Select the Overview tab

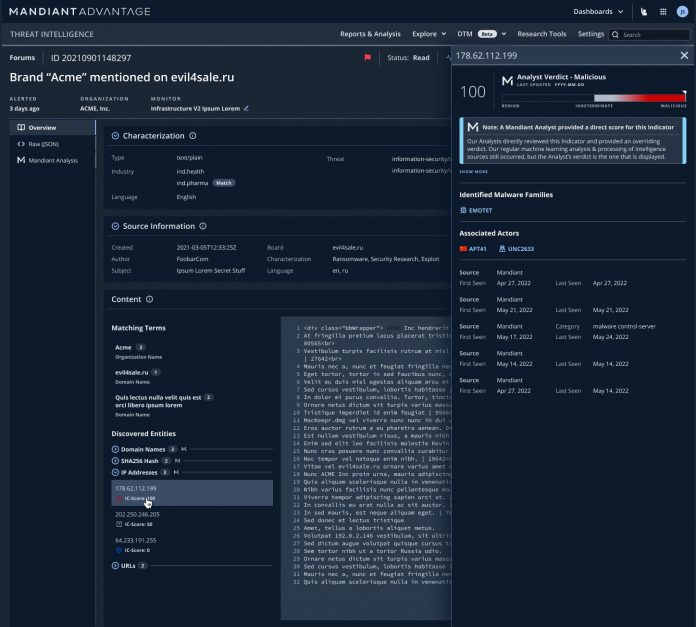tap(52, 128)
